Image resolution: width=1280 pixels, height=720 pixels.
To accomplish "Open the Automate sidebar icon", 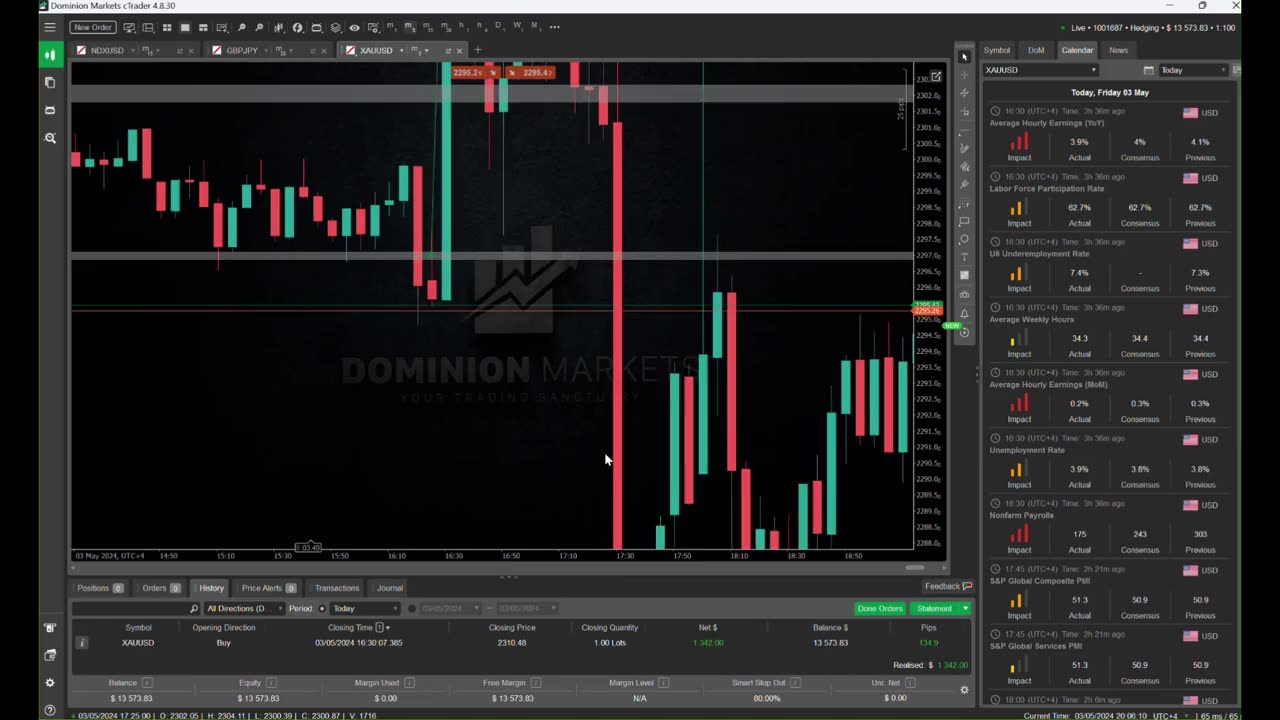I will pos(50,110).
